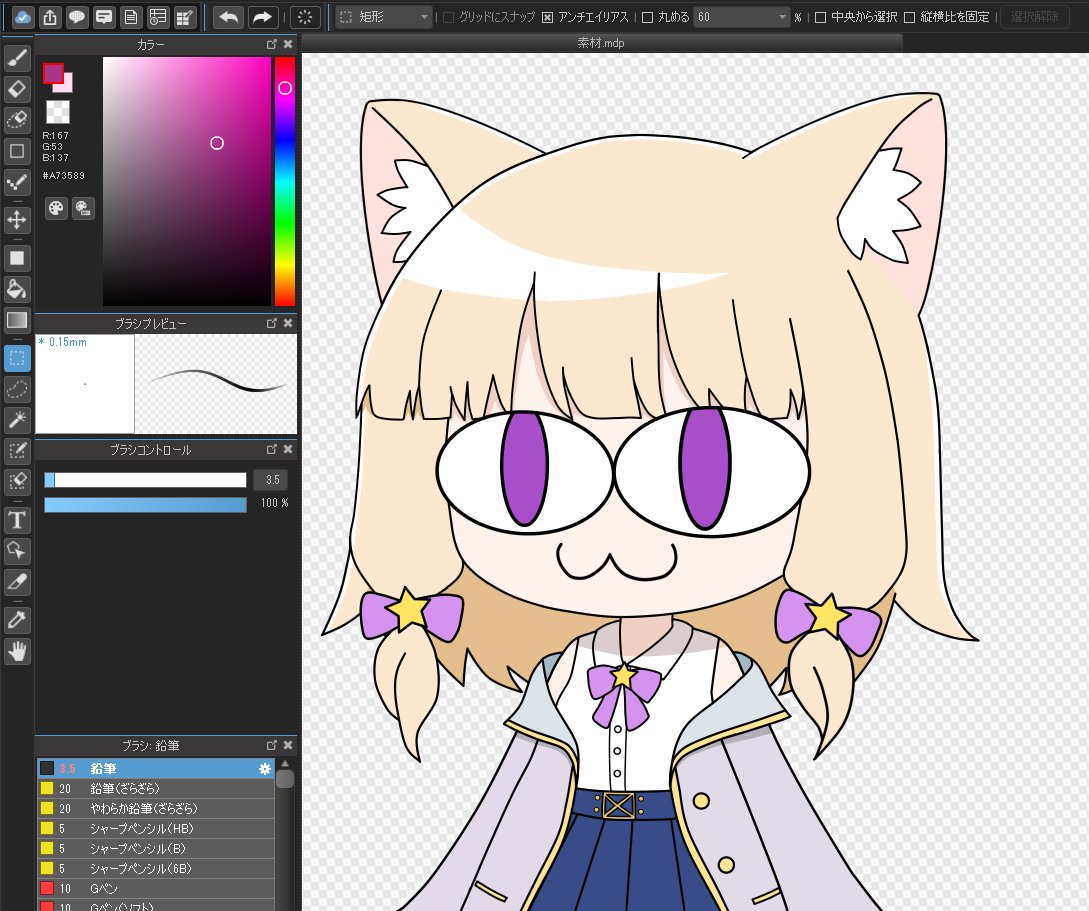
Task: Click the square message-bubble icon in top toolbar
Action: pyautogui.click(x=104, y=17)
